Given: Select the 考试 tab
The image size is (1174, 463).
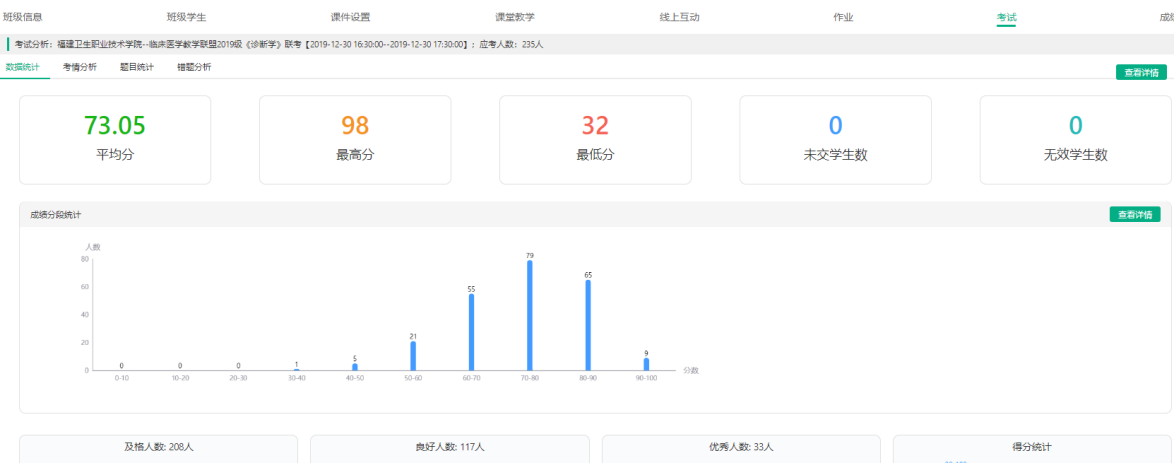Looking at the screenshot, I should pos(1006,17).
